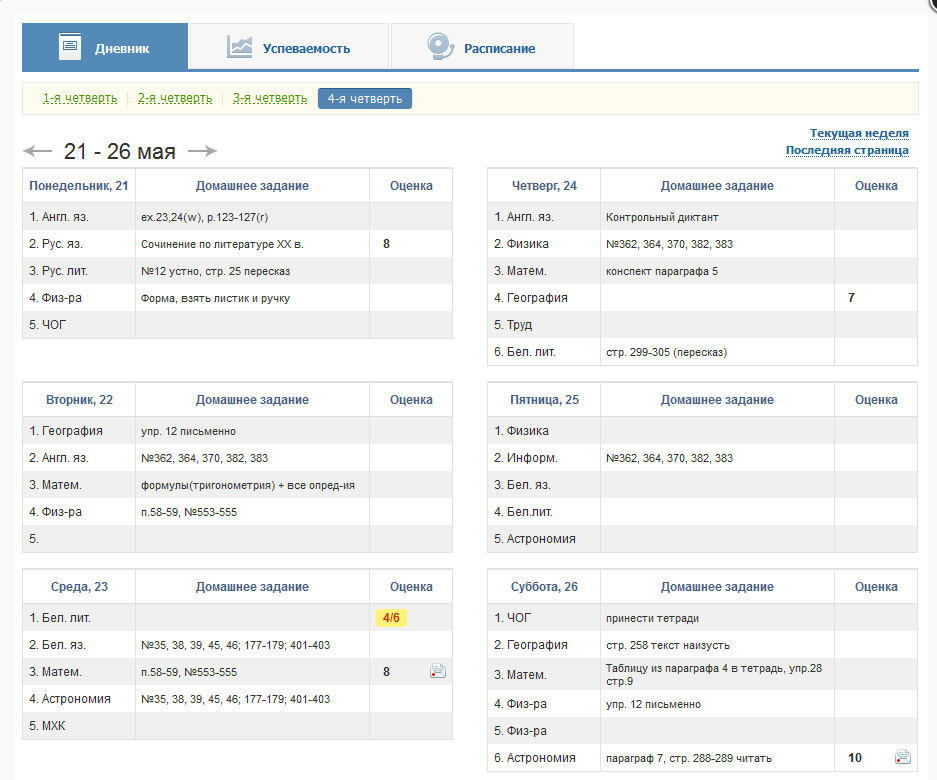Image resolution: width=937 pixels, height=780 pixels.
Task: Switch to the Расписание tab
Action: click(482, 47)
